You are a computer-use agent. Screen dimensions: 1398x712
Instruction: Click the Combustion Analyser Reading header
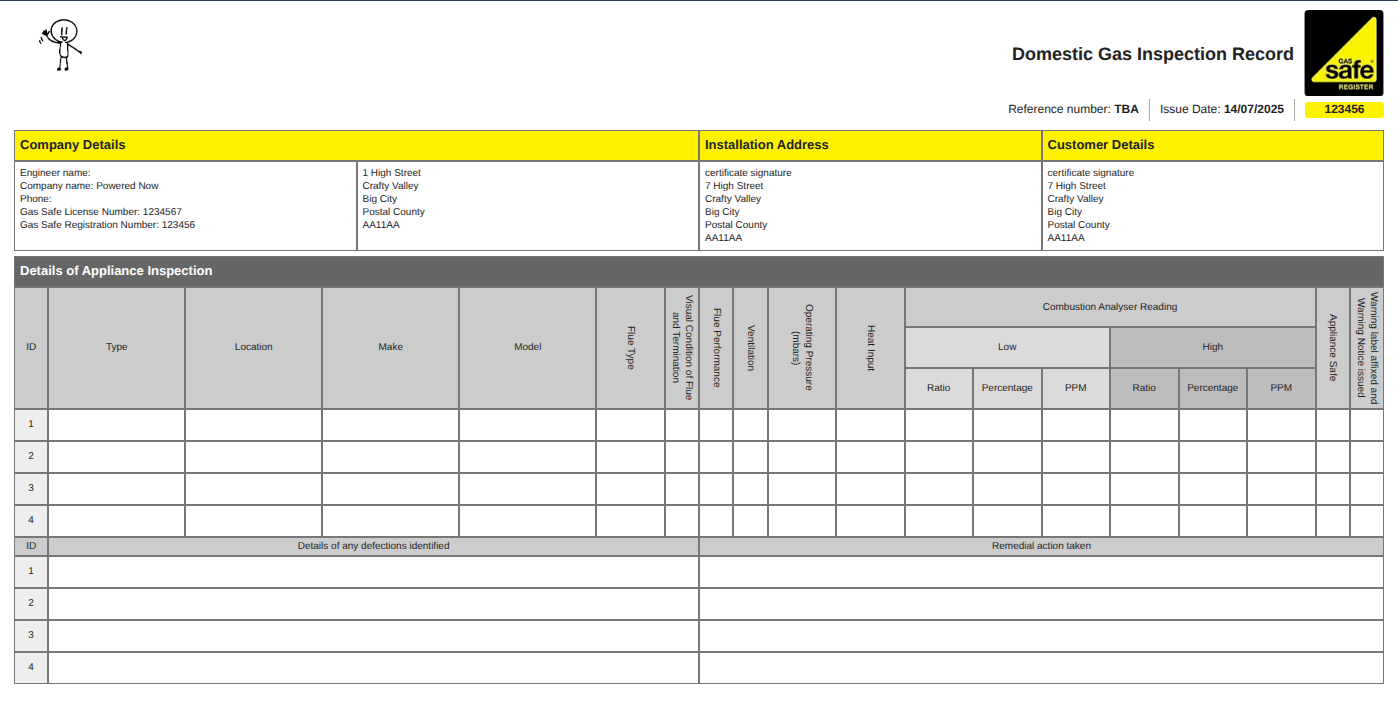1110,307
